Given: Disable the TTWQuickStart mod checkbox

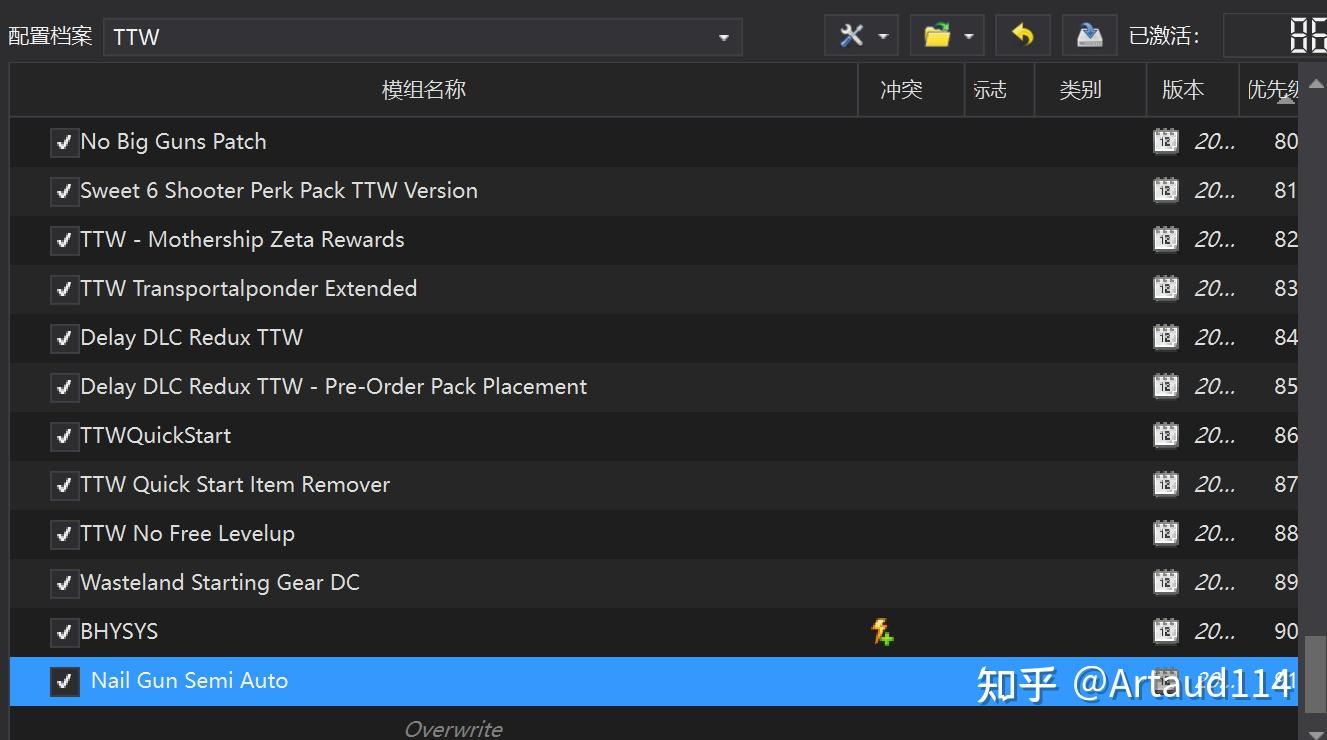Looking at the screenshot, I should click(x=64, y=435).
